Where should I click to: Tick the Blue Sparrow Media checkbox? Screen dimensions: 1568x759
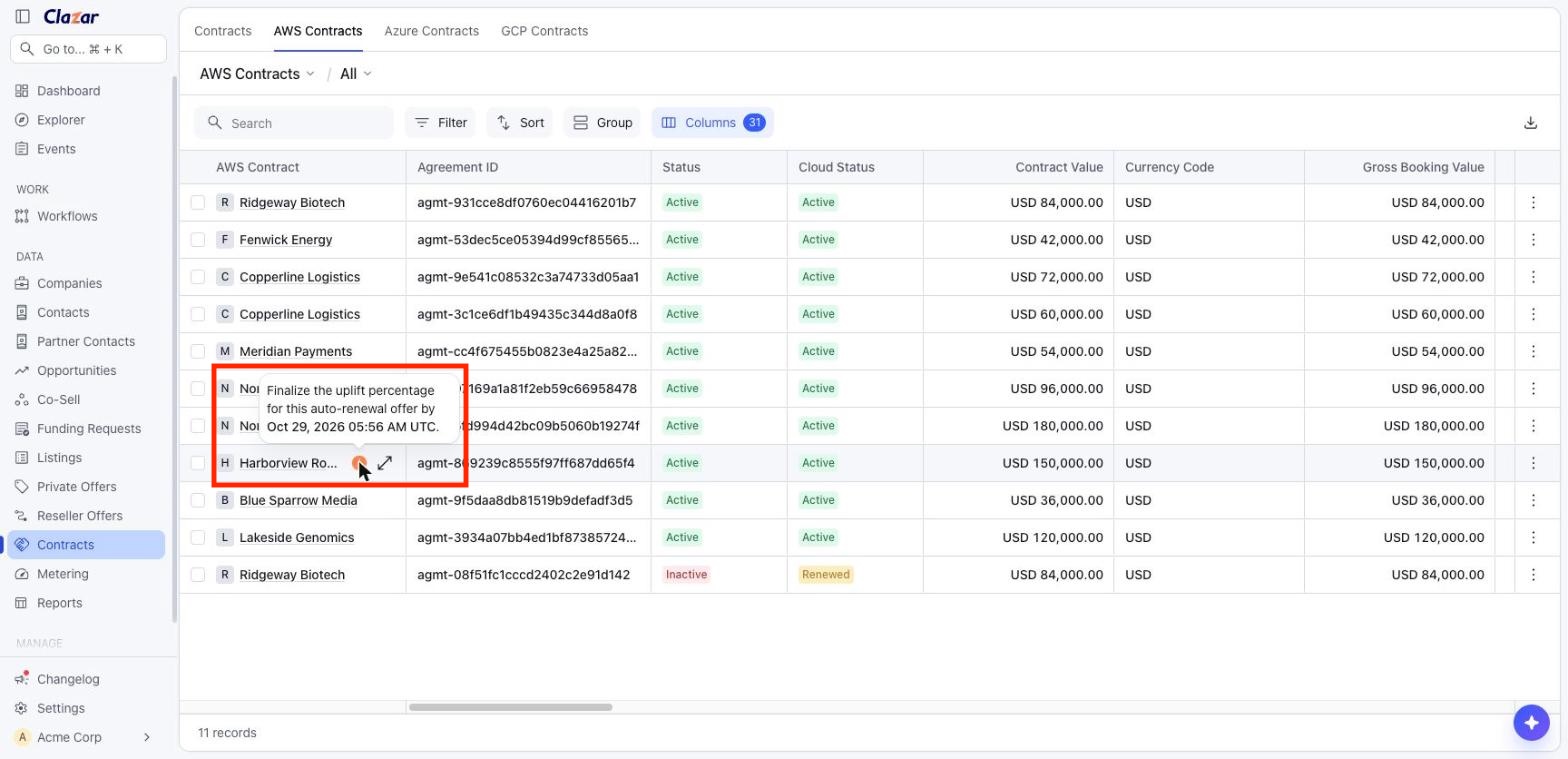pos(198,500)
